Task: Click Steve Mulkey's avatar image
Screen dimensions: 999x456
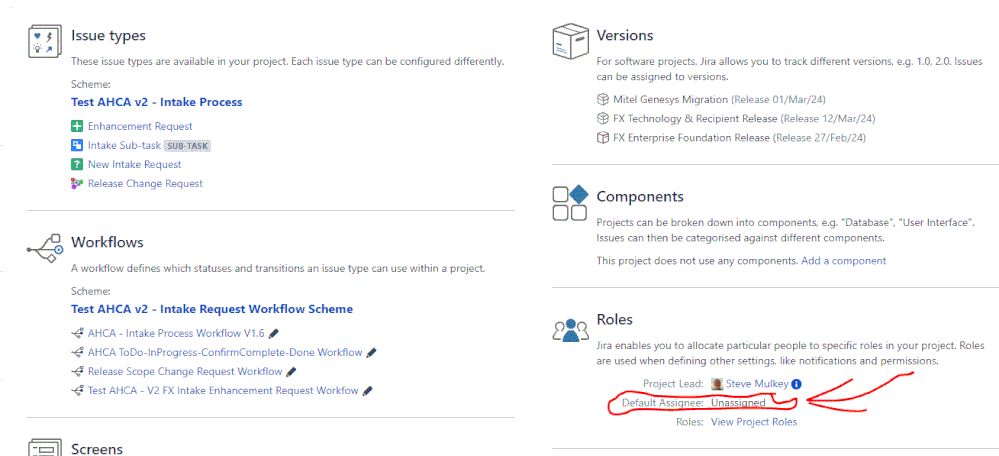Action: tap(717, 384)
